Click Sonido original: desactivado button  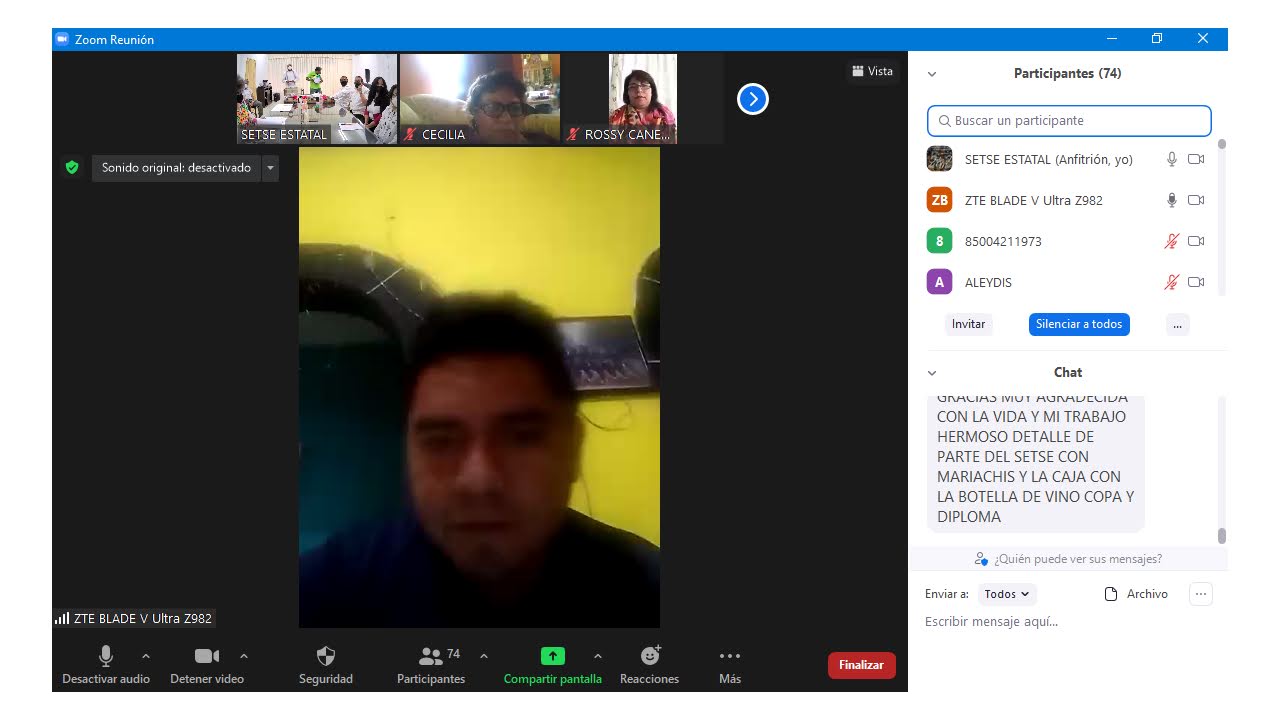pos(177,168)
